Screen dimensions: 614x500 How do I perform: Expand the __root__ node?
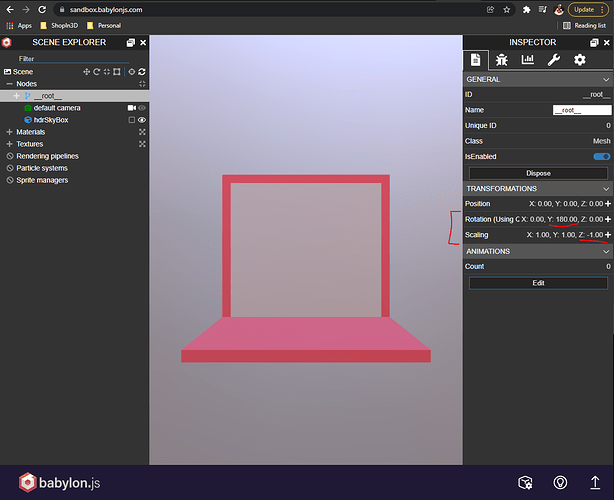tap(16, 96)
